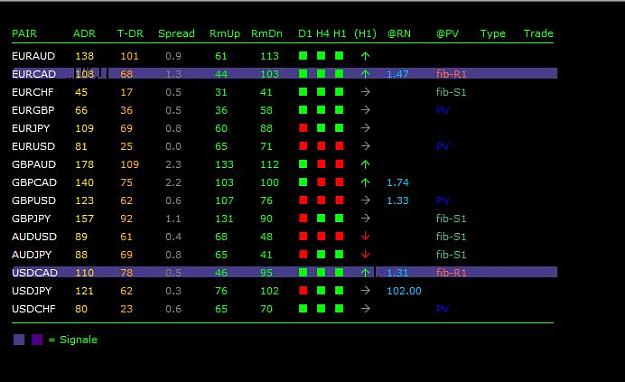Click the RmDn column header
This screenshot has height=382, width=625.
coord(267,33)
